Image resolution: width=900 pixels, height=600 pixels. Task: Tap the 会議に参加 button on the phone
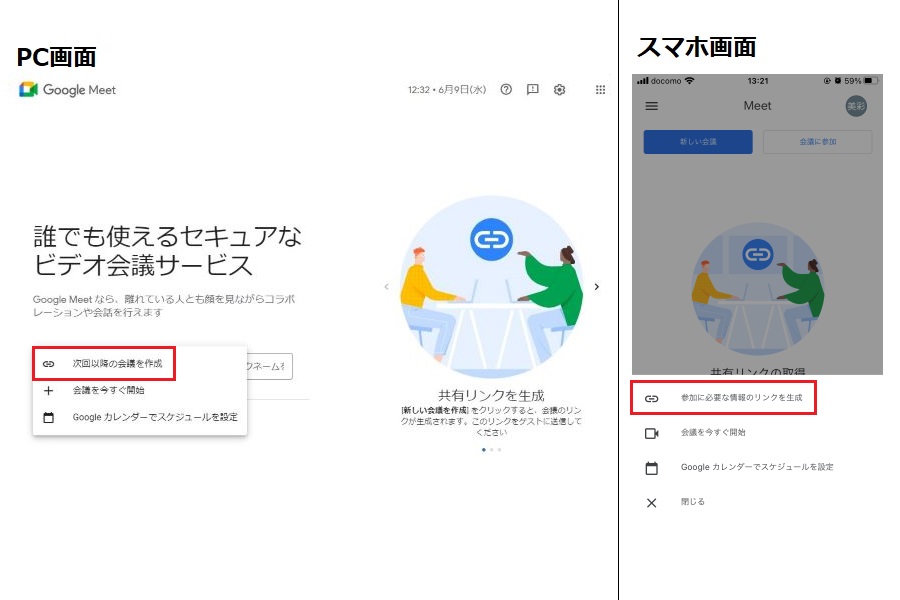point(817,142)
